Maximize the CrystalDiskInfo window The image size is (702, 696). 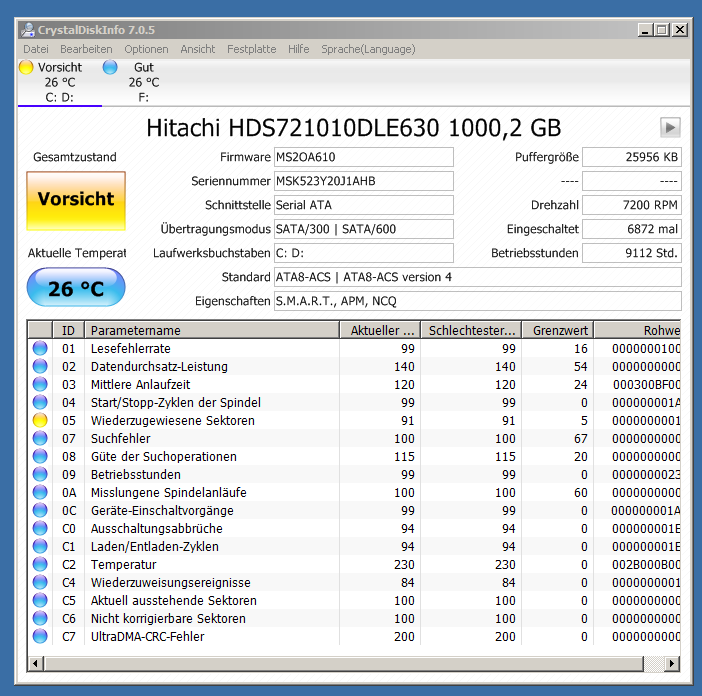click(662, 30)
